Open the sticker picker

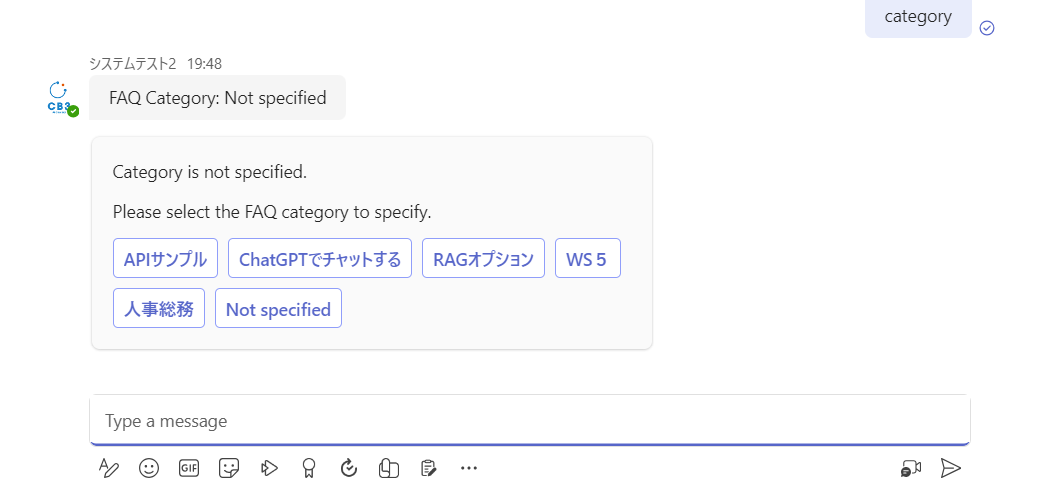[x=229, y=468]
